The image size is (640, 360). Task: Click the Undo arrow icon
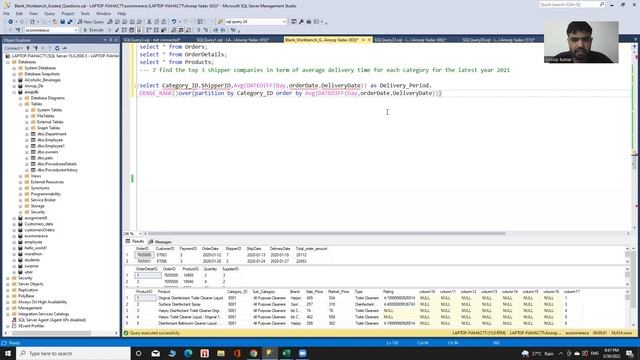click(x=174, y=22)
